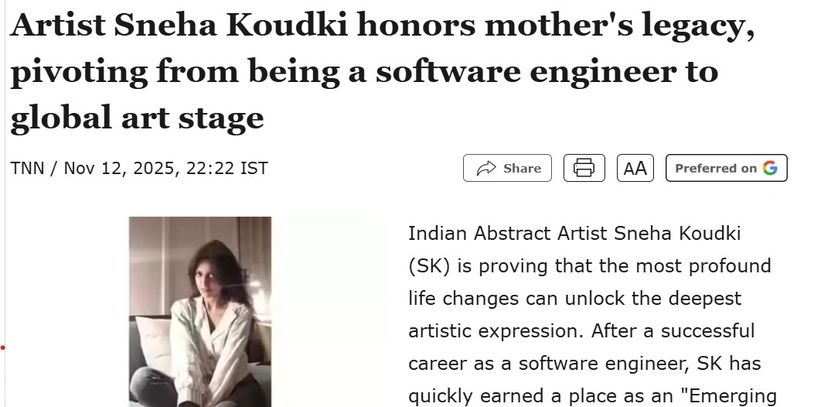Click the Nov 12, 2025 timestamp

[122, 168]
